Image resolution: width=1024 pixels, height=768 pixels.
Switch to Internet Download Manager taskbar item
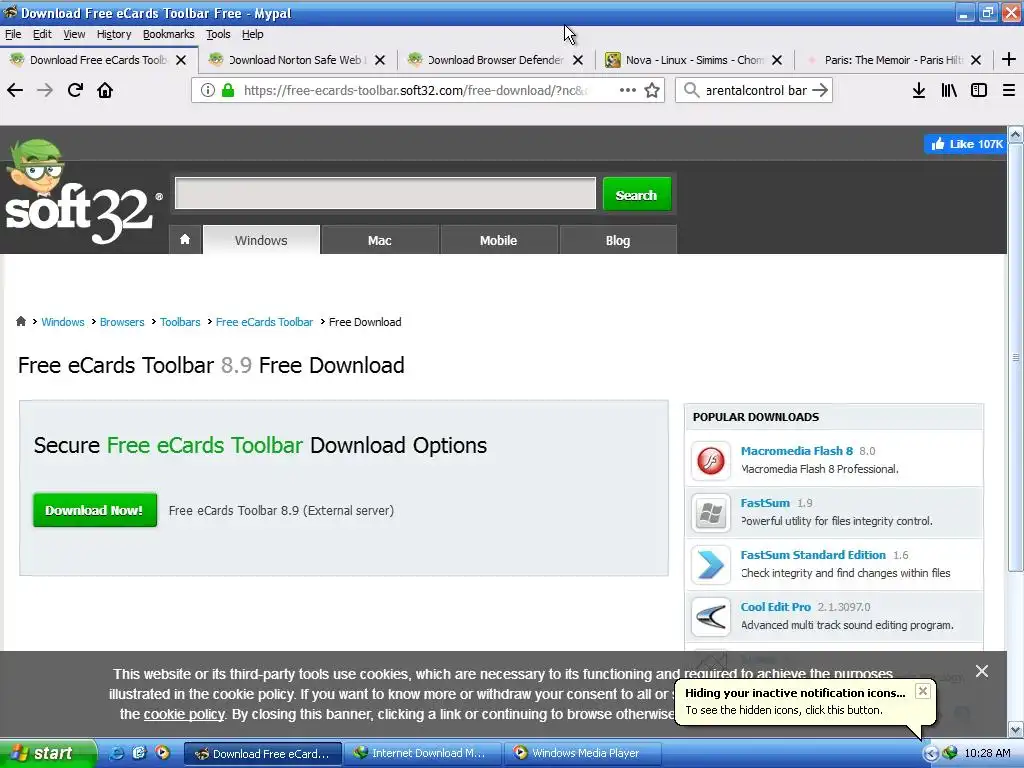[422, 754]
